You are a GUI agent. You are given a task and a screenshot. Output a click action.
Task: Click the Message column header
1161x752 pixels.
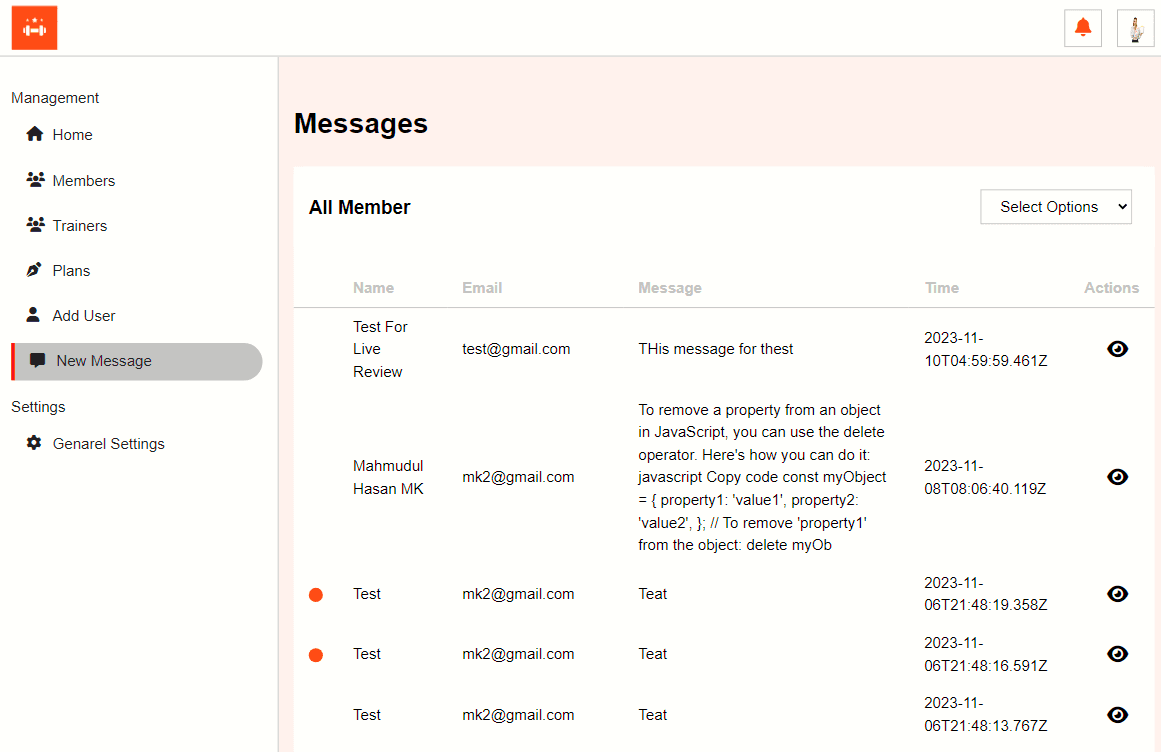(670, 288)
